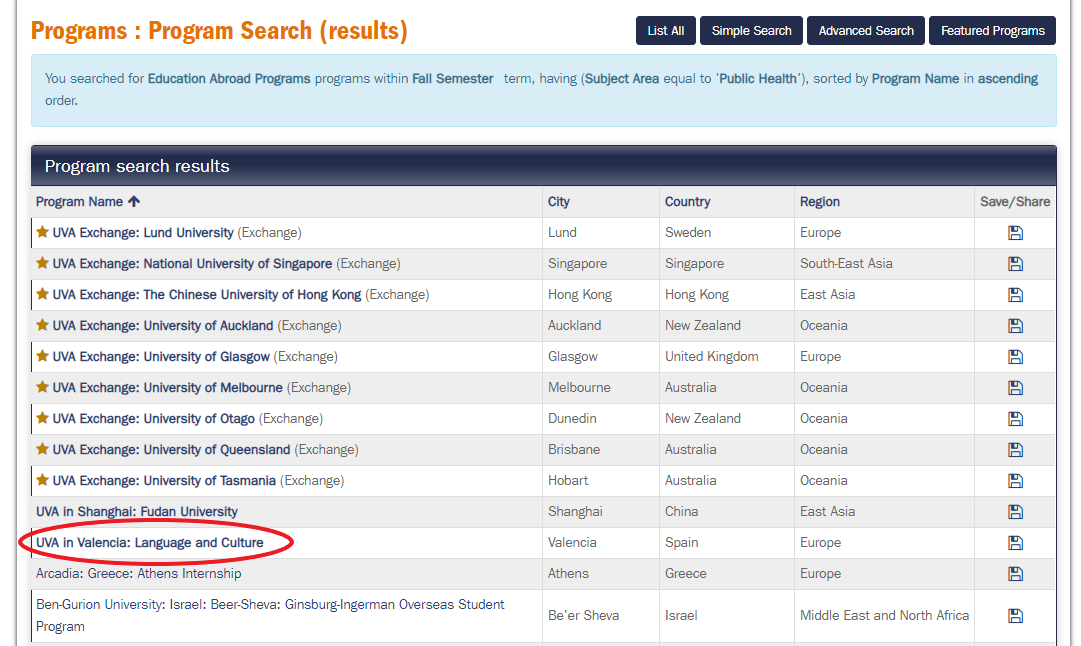The image size is (1081, 646).
Task: Save the National University of Singapore program
Action: point(1015,264)
